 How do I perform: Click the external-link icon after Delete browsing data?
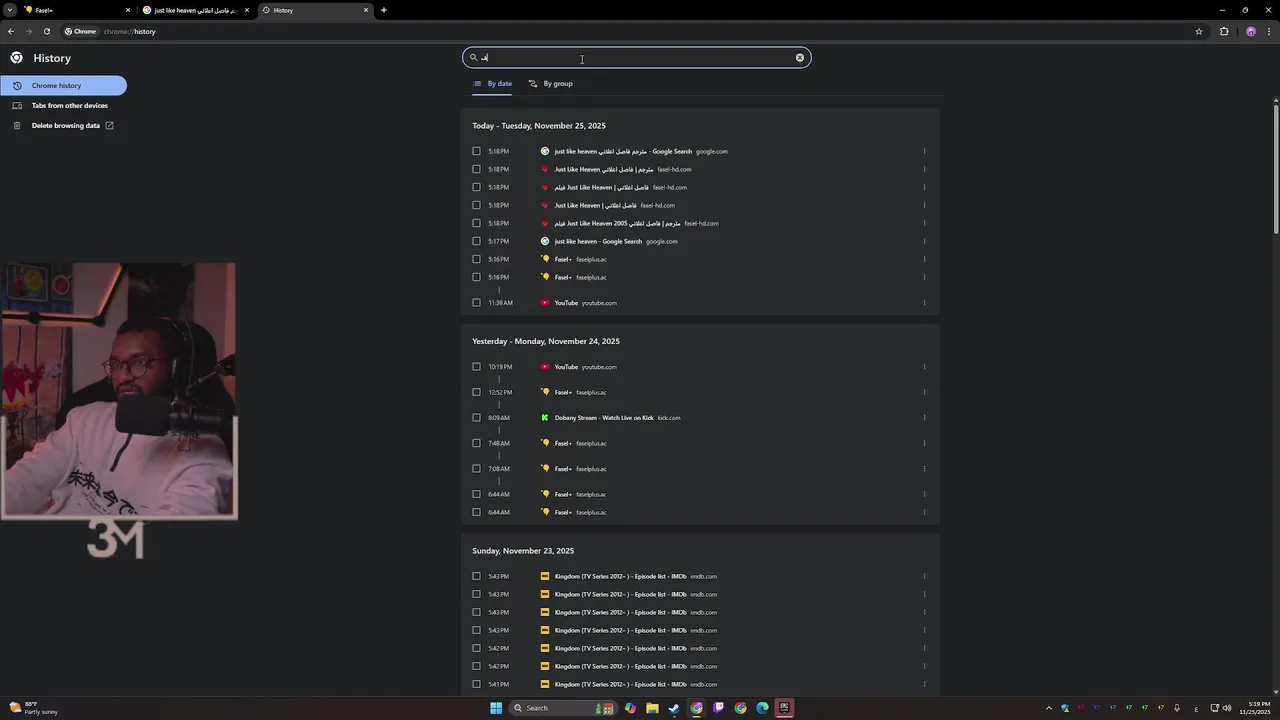point(109,126)
